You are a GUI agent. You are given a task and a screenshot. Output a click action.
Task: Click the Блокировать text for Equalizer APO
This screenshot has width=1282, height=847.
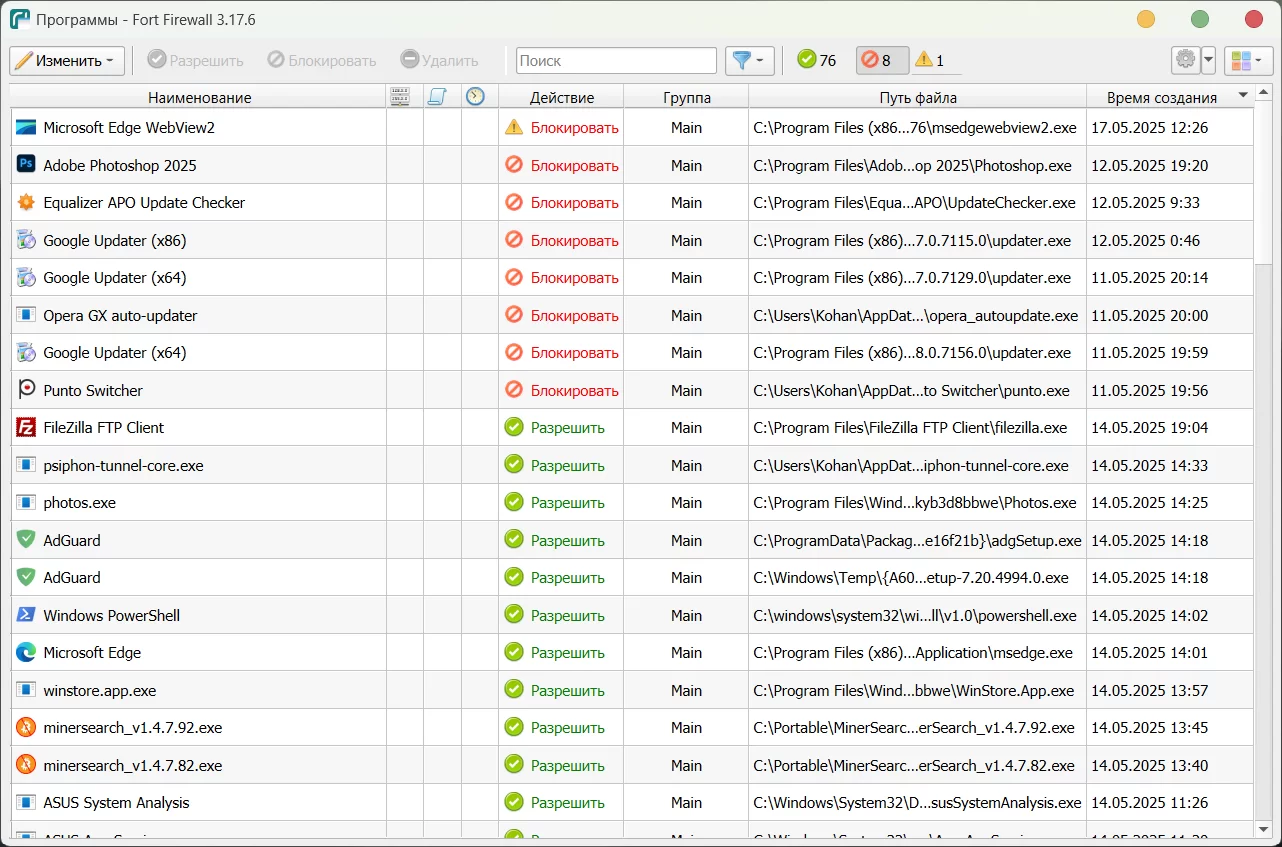pyautogui.click(x=575, y=202)
